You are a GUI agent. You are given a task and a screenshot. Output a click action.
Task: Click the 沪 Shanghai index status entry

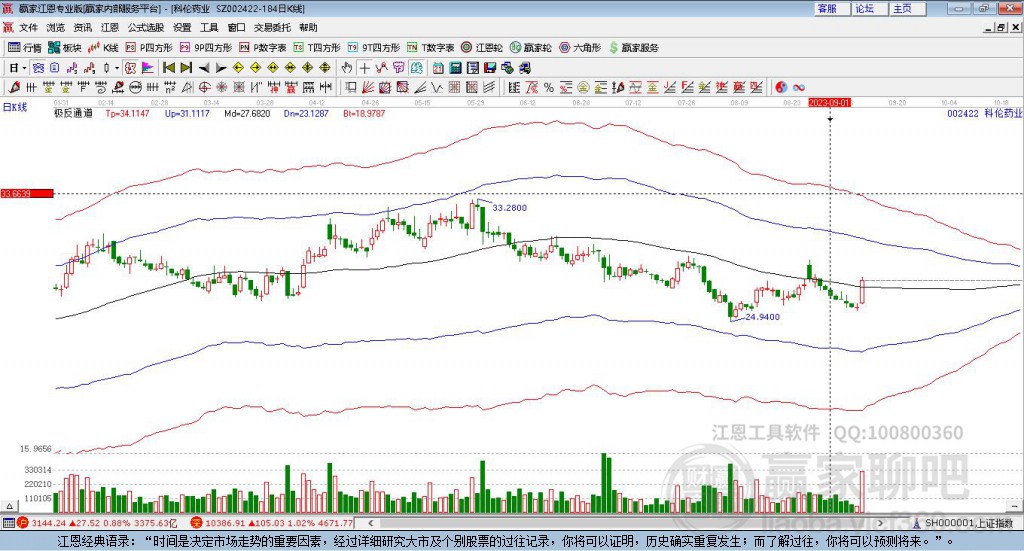point(97,523)
